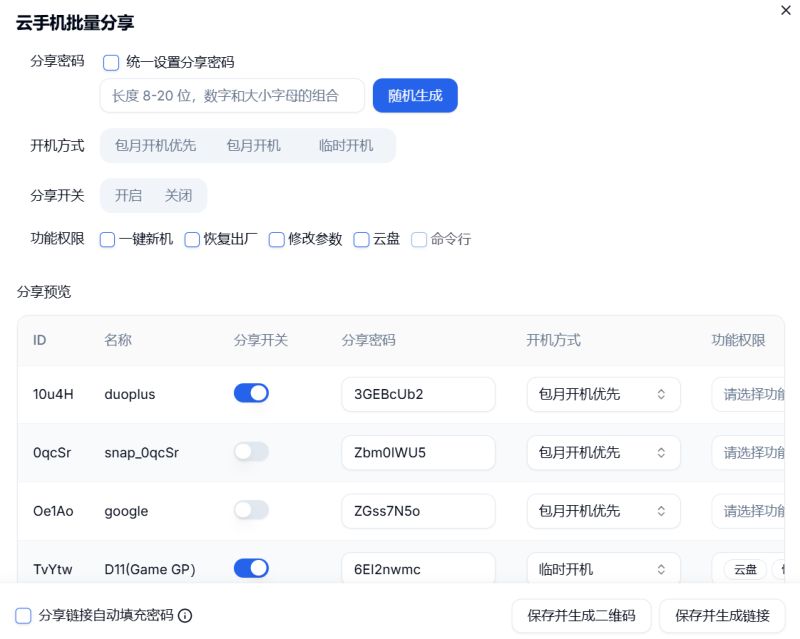Check the 命令行 permission
This screenshot has height=639, width=800.
coord(419,239)
